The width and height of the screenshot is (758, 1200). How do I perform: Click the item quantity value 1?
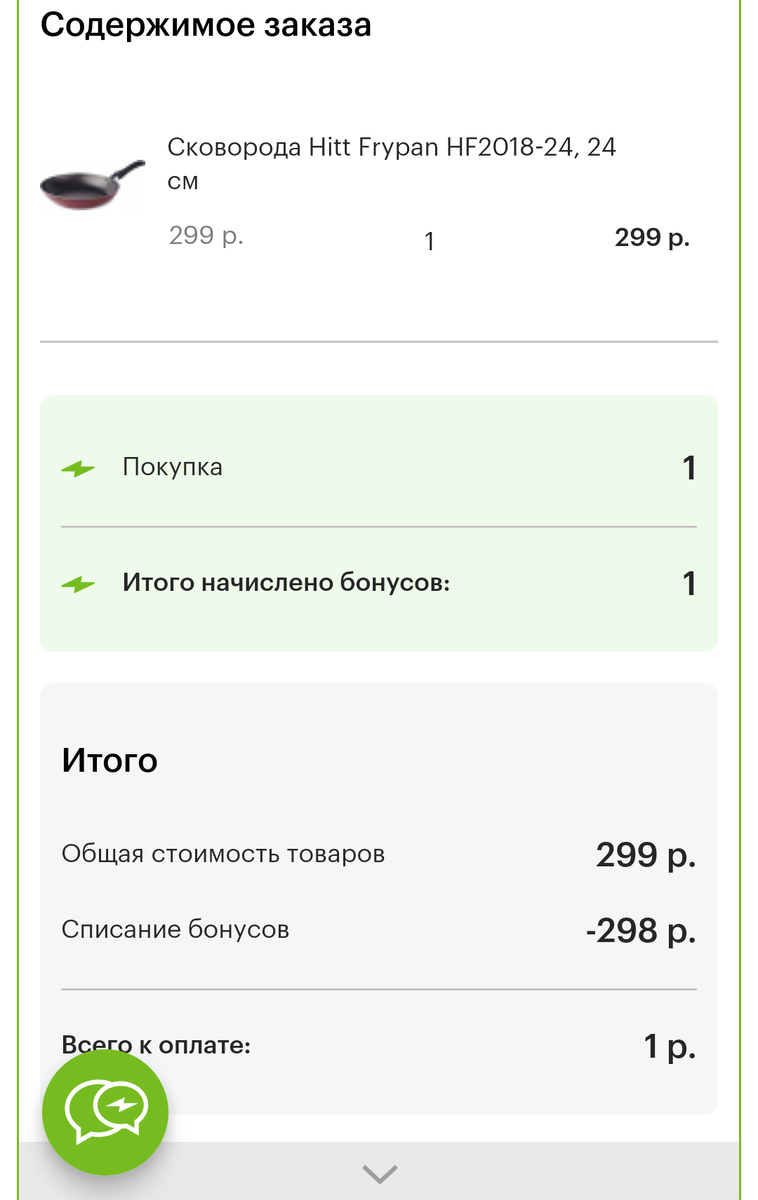click(x=427, y=240)
